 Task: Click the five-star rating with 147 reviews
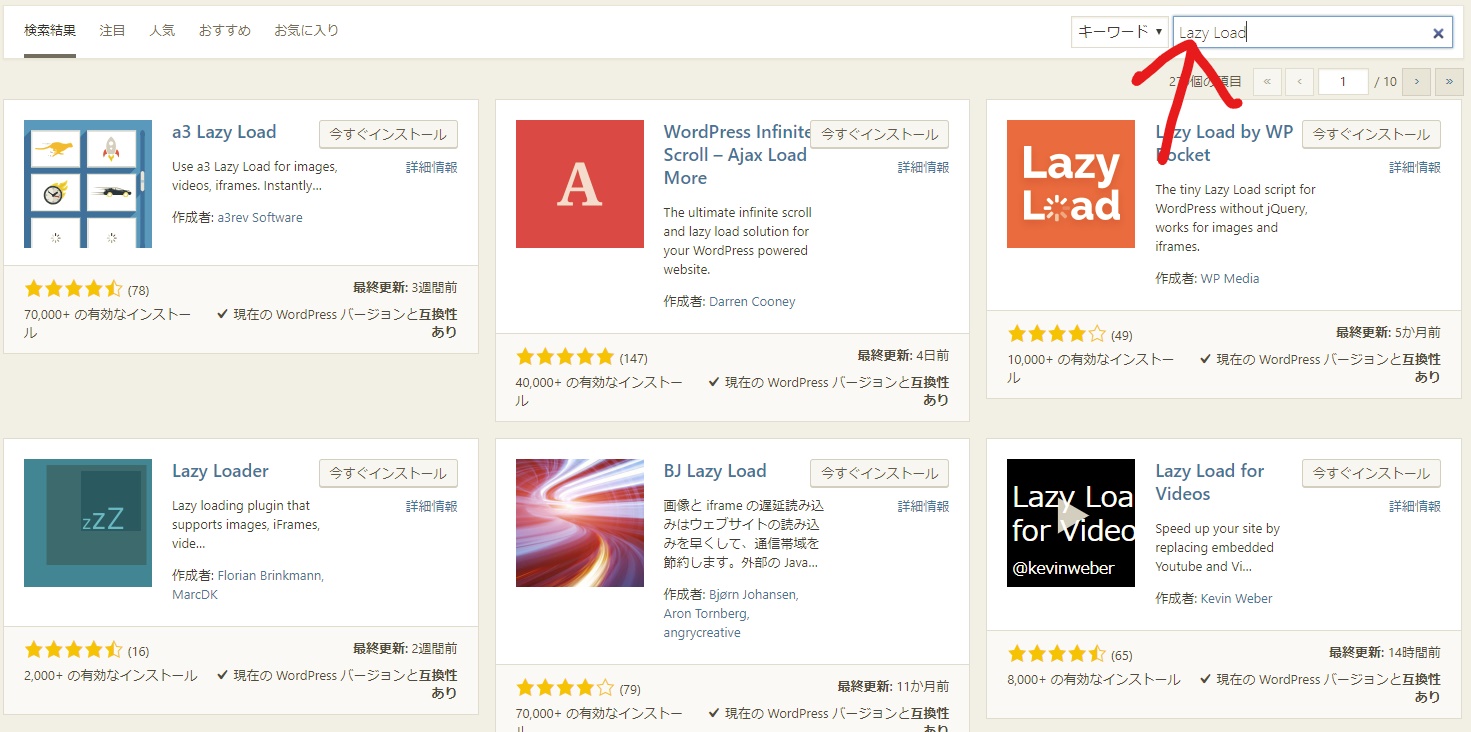565,357
